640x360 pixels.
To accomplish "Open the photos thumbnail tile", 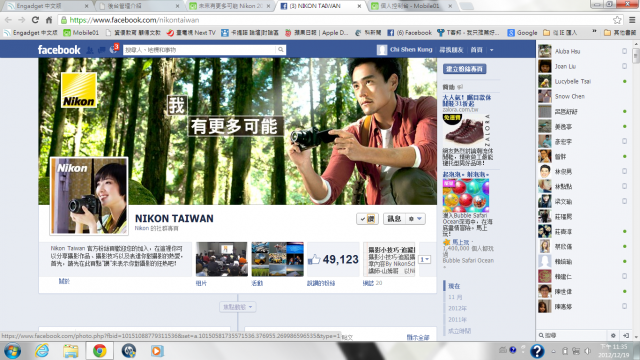I will [x=222, y=259].
